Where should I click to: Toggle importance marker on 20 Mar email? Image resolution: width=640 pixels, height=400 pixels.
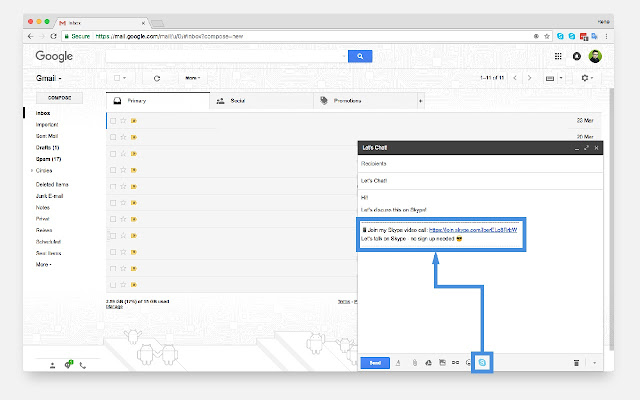tap(133, 137)
